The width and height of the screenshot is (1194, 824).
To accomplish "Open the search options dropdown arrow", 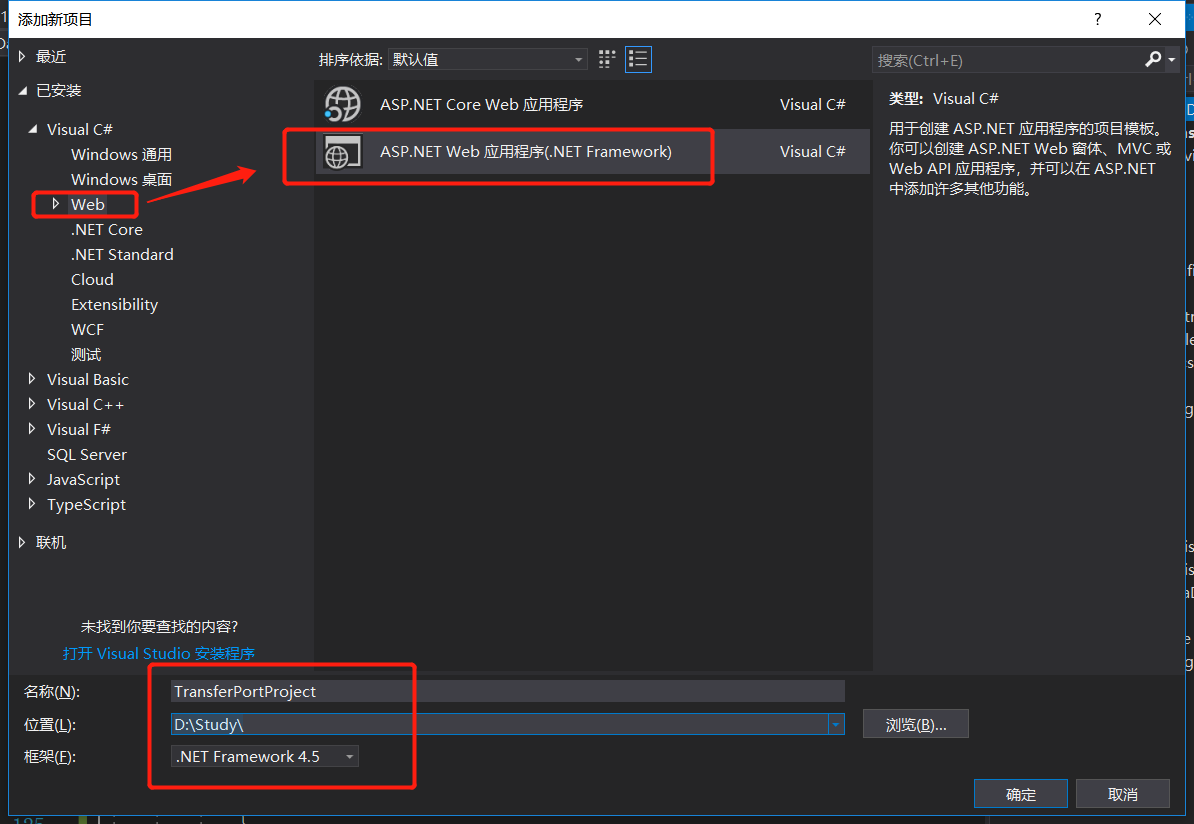I will click(x=1172, y=59).
